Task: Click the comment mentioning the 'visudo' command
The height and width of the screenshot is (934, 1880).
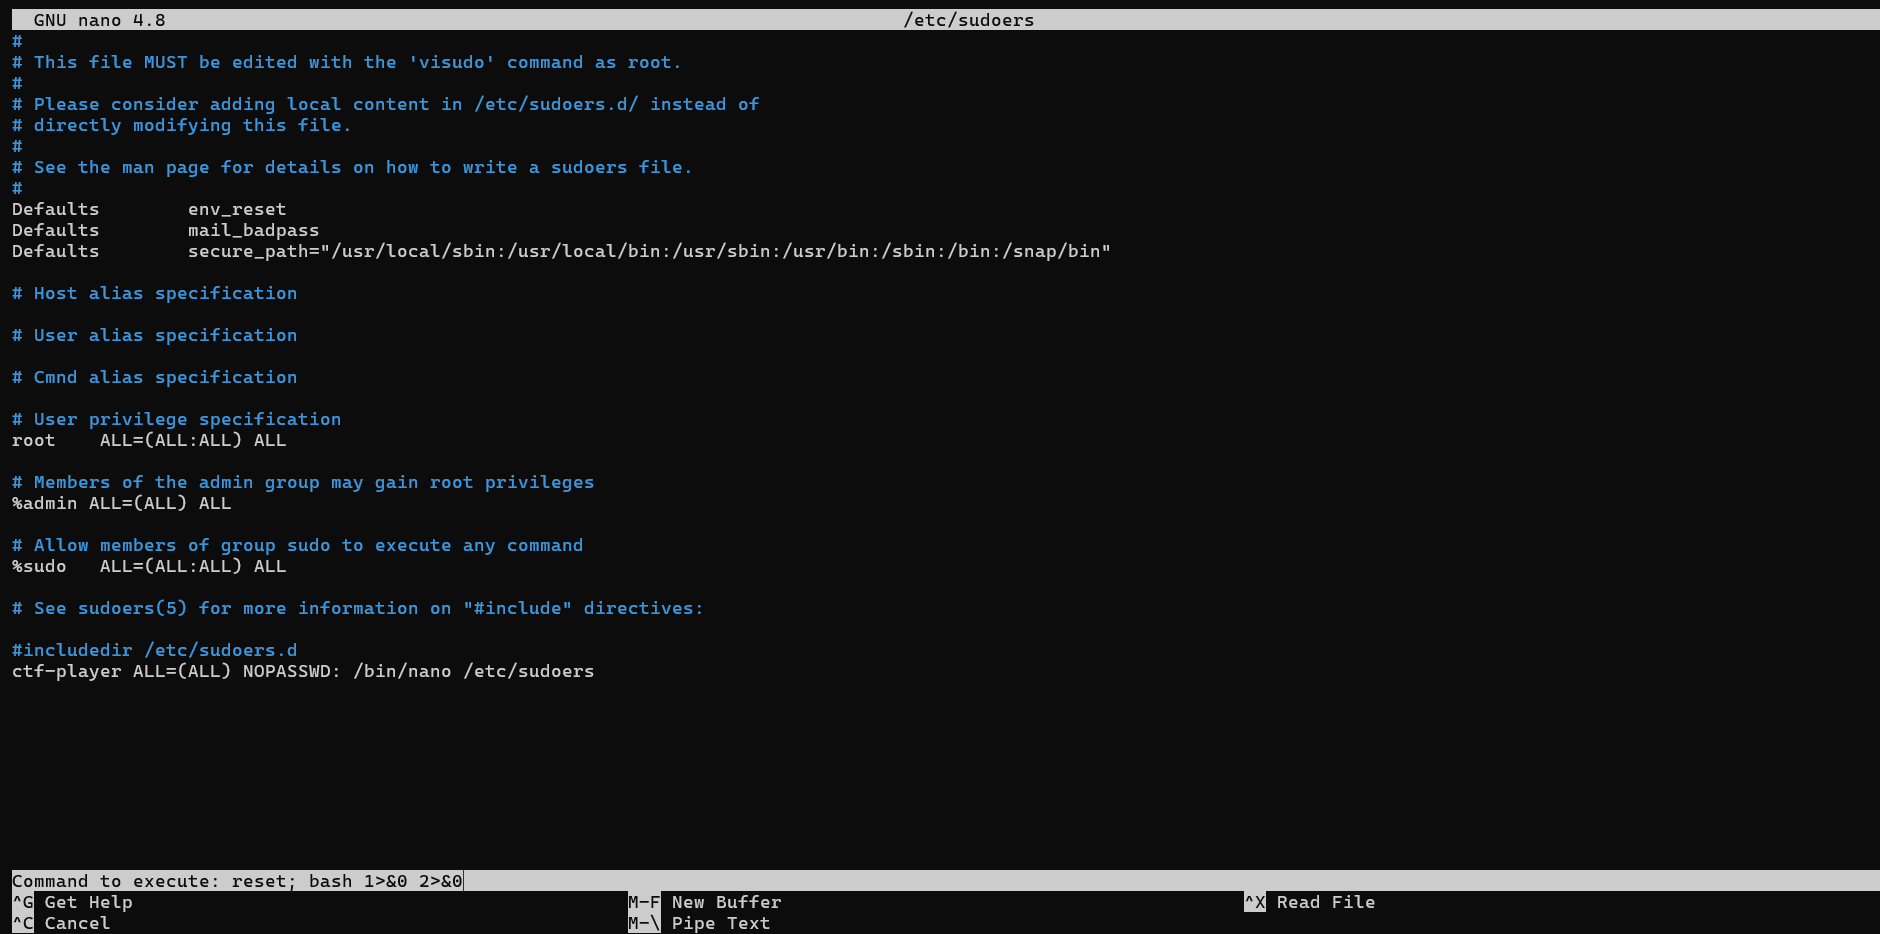Action: coord(346,62)
